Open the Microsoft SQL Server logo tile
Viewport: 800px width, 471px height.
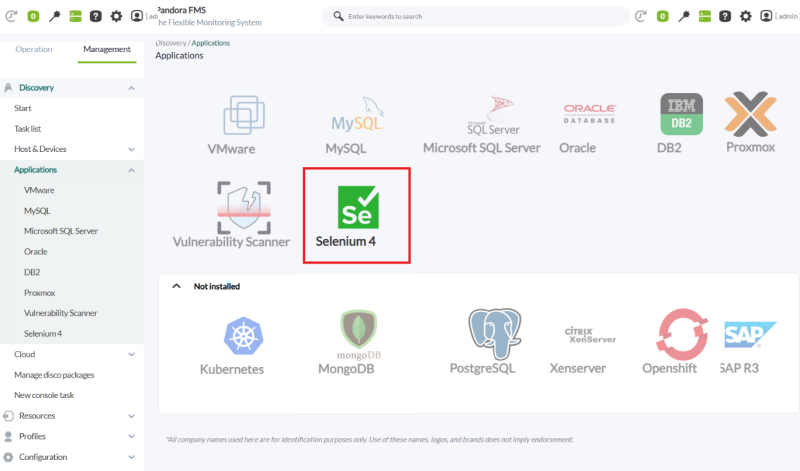pos(494,115)
